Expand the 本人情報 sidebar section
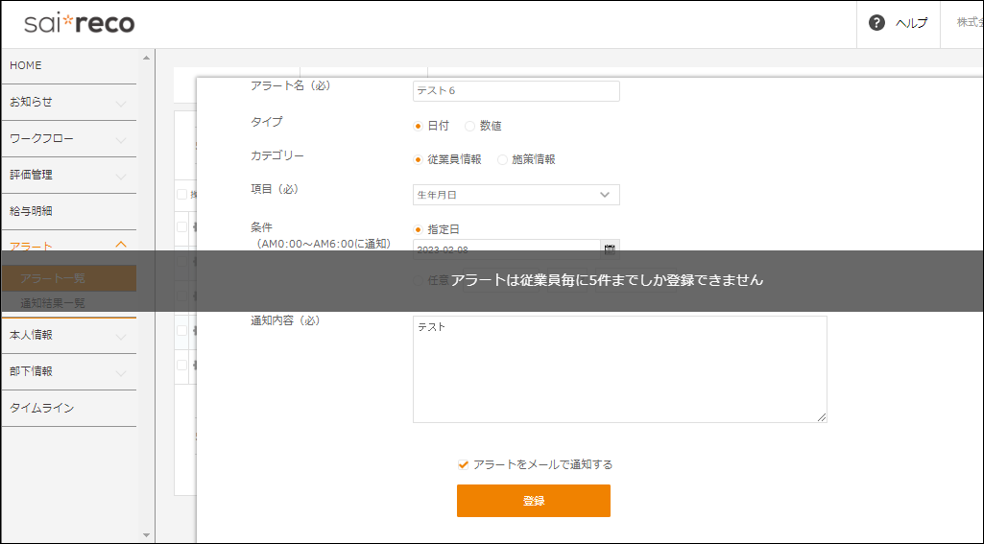This screenshot has height=544, width=984. coord(68,335)
